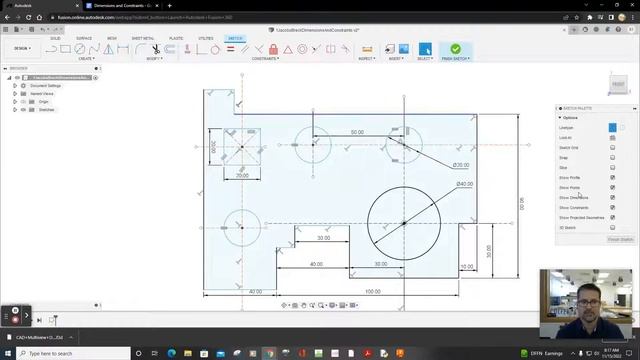The width and height of the screenshot is (640, 360).
Task: Open the Design workspace dropdown
Action: click(22, 49)
